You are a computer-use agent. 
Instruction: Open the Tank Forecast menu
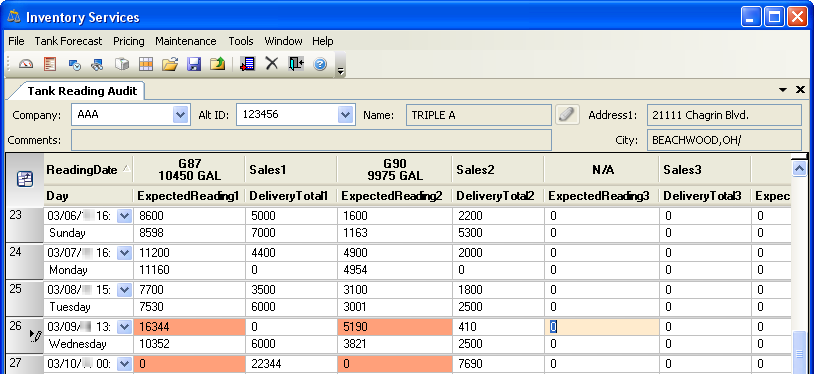click(x=69, y=41)
